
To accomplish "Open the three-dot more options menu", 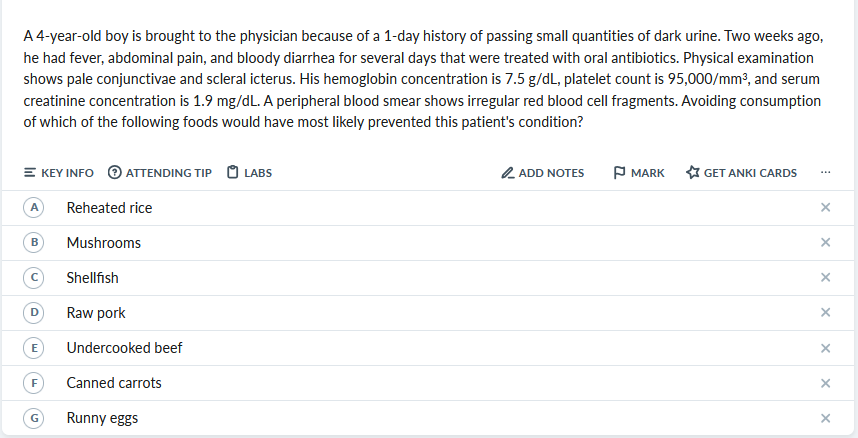I will coord(825,173).
